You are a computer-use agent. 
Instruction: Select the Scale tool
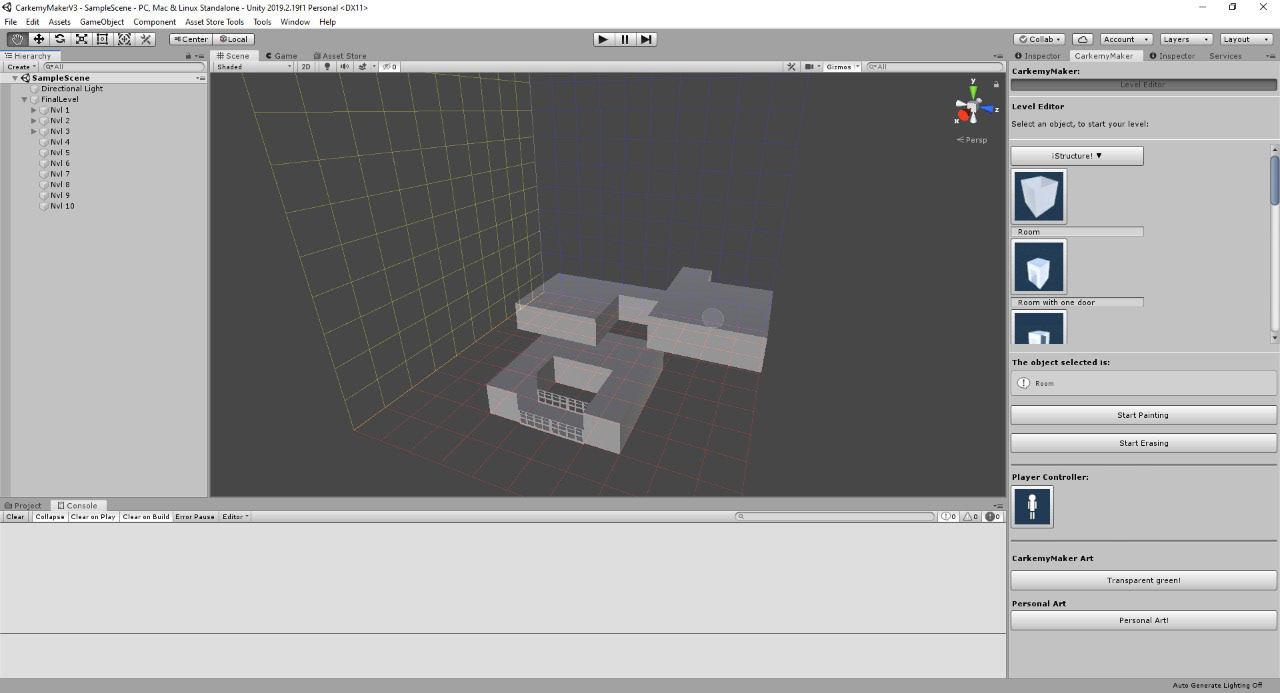pos(82,39)
